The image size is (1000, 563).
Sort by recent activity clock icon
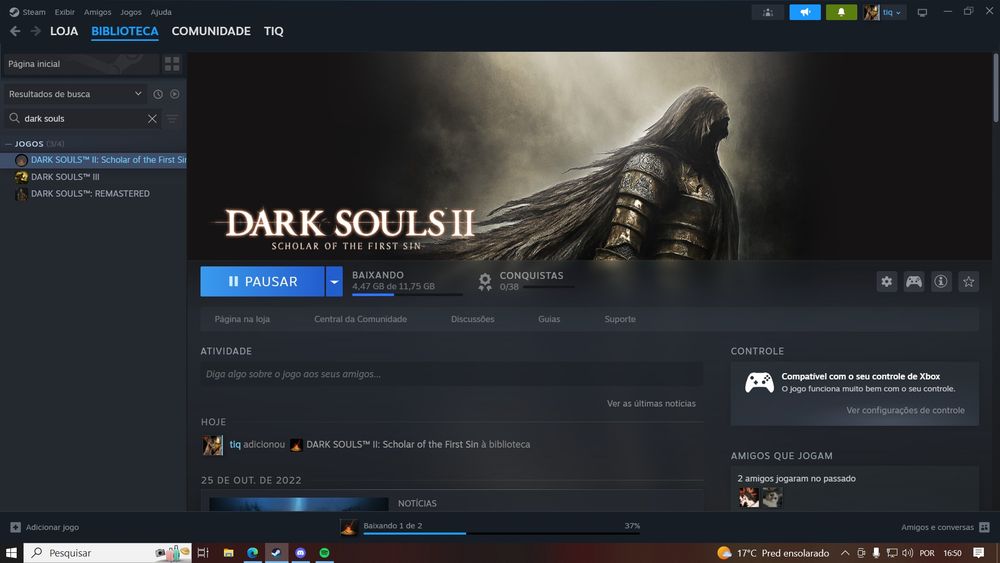click(x=158, y=94)
